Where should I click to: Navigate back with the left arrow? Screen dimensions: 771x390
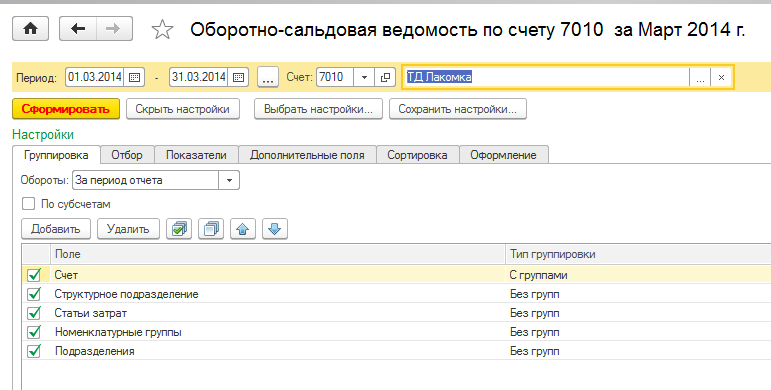pos(78,29)
